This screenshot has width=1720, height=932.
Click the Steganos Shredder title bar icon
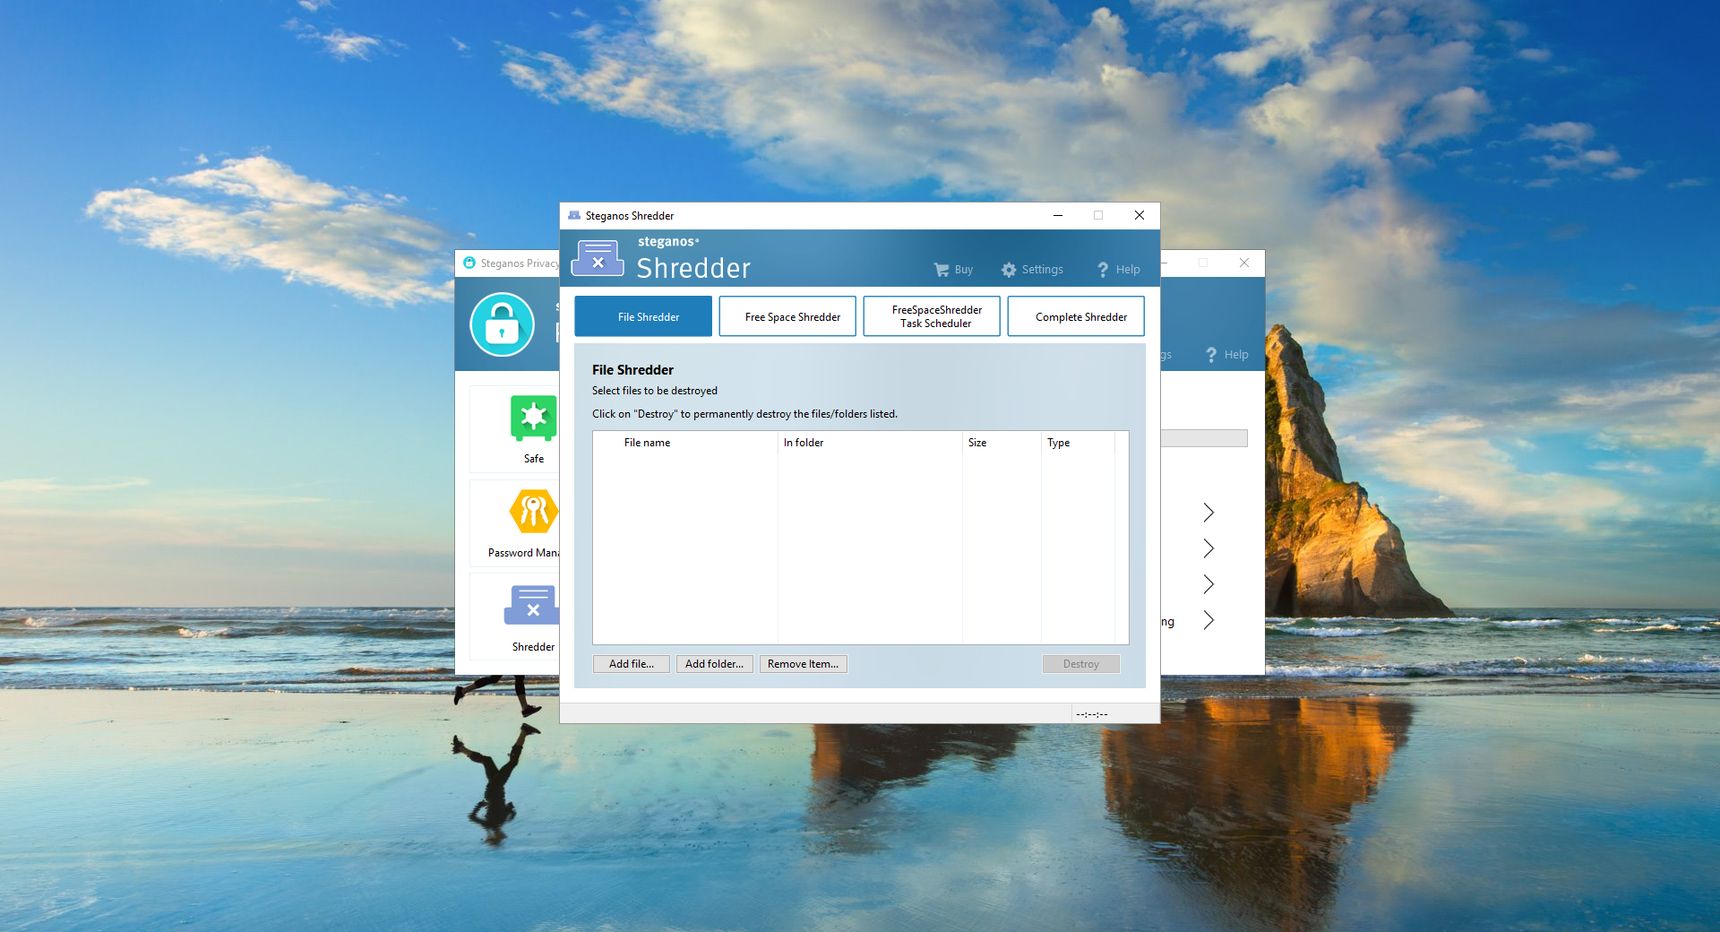click(x=574, y=215)
